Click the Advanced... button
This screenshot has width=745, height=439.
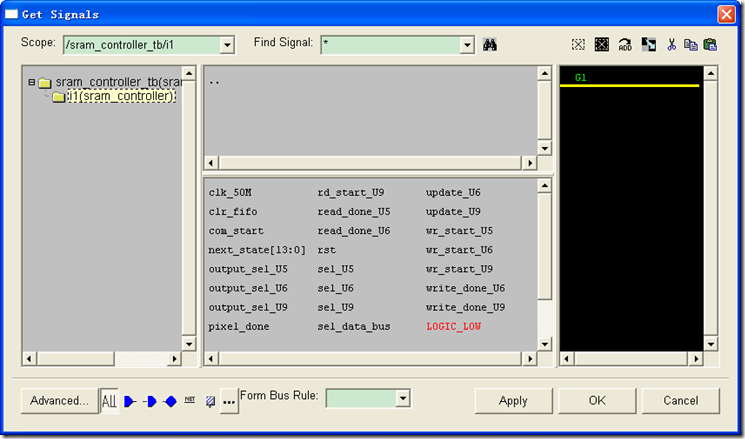(59, 401)
